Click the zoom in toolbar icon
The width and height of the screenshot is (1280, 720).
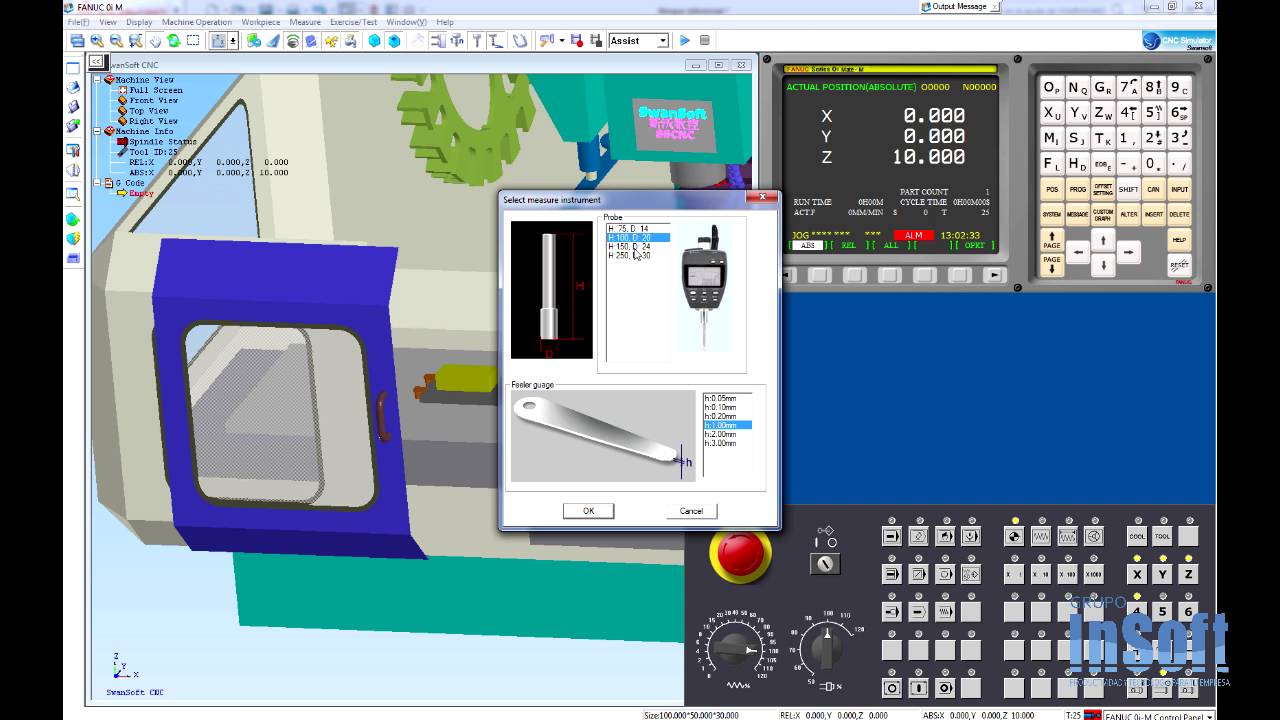coord(97,41)
